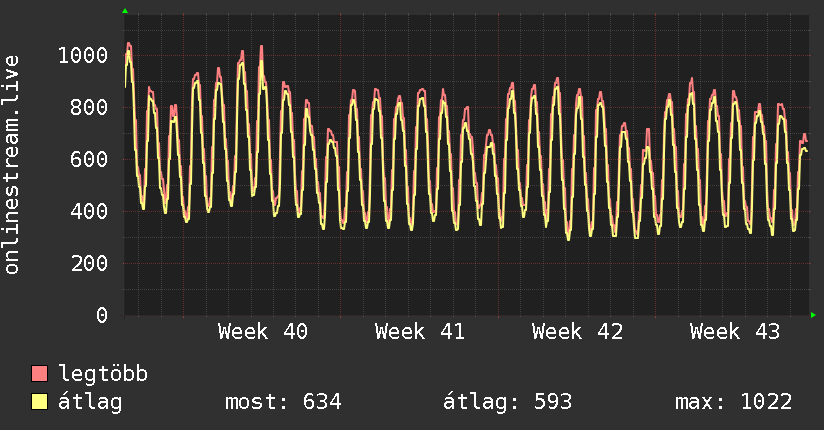Click the 400 y-axis tick label

coord(89,211)
